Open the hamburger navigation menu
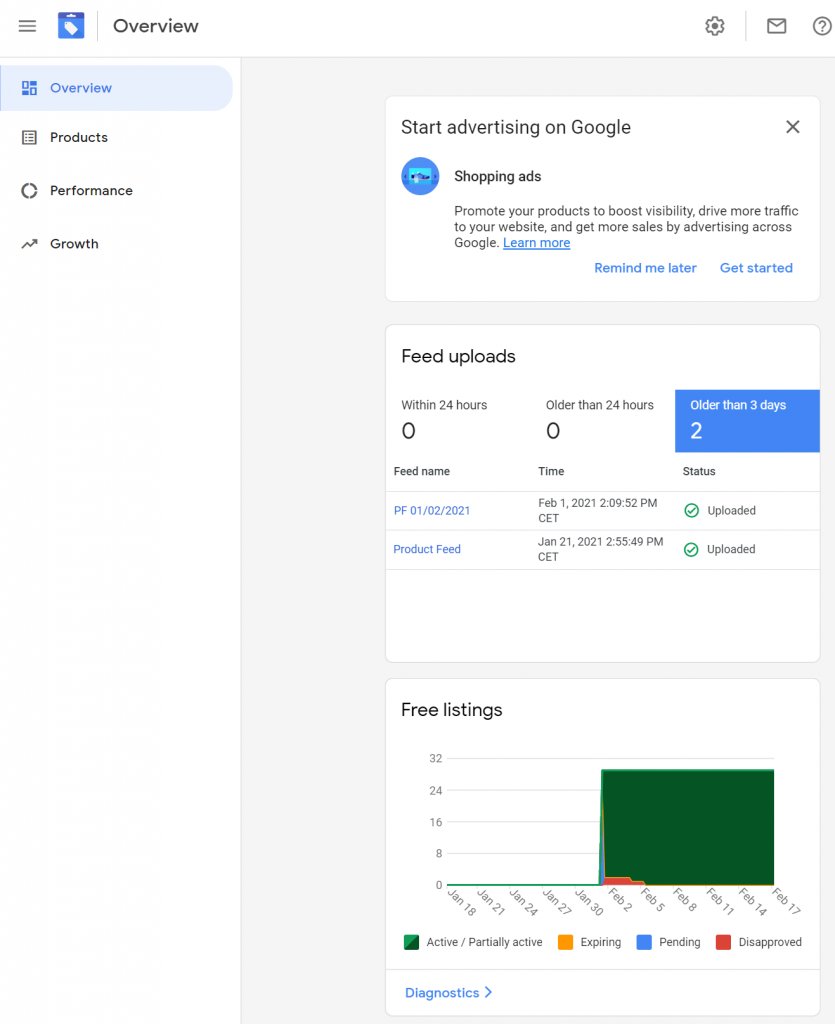Screen dimensions: 835x1024 tap(27, 26)
